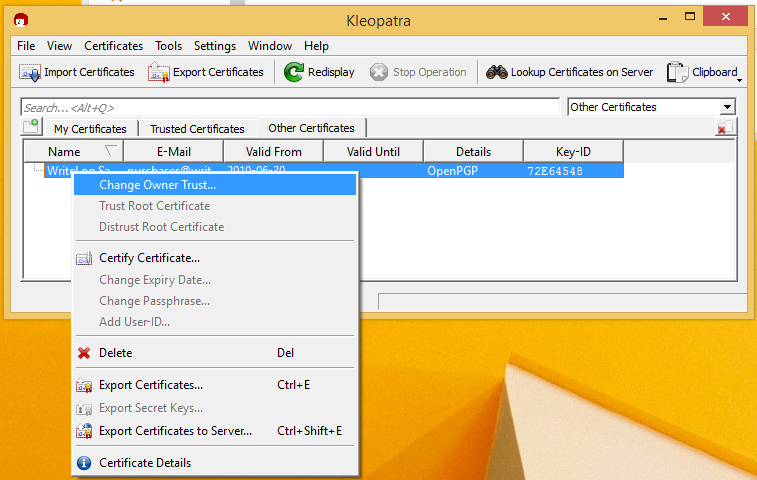
Task: Select Certify Certificate... from context menu
Action: pos(215,258)
